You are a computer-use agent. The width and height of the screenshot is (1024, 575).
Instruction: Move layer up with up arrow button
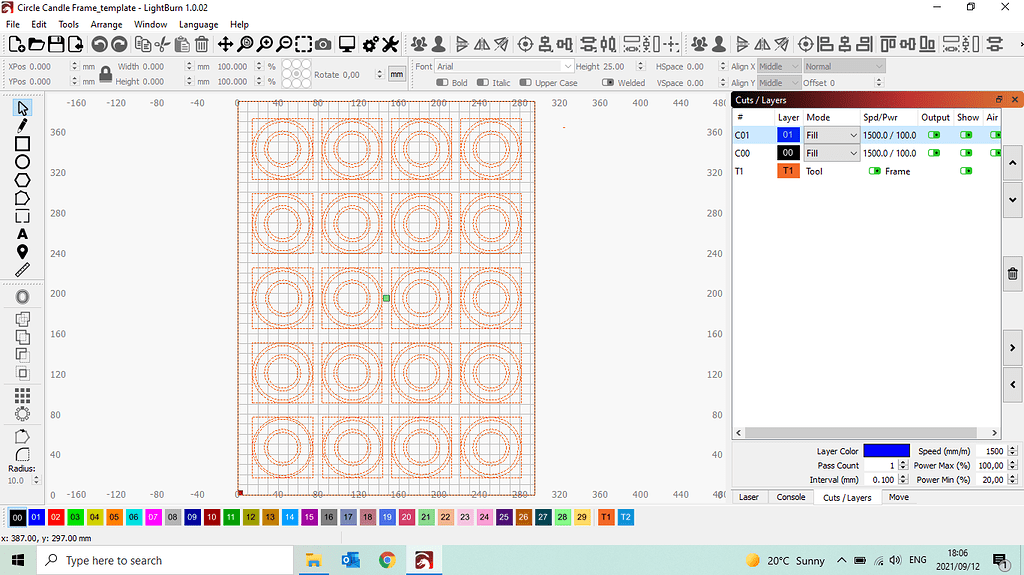[1012, 162]
